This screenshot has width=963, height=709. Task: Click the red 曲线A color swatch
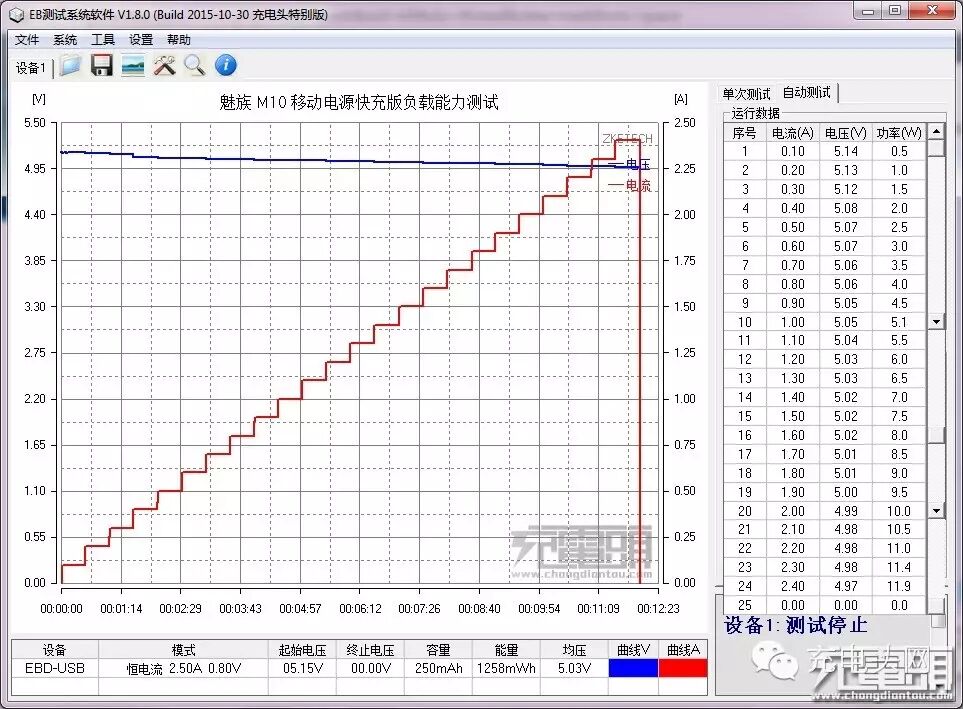683,668
